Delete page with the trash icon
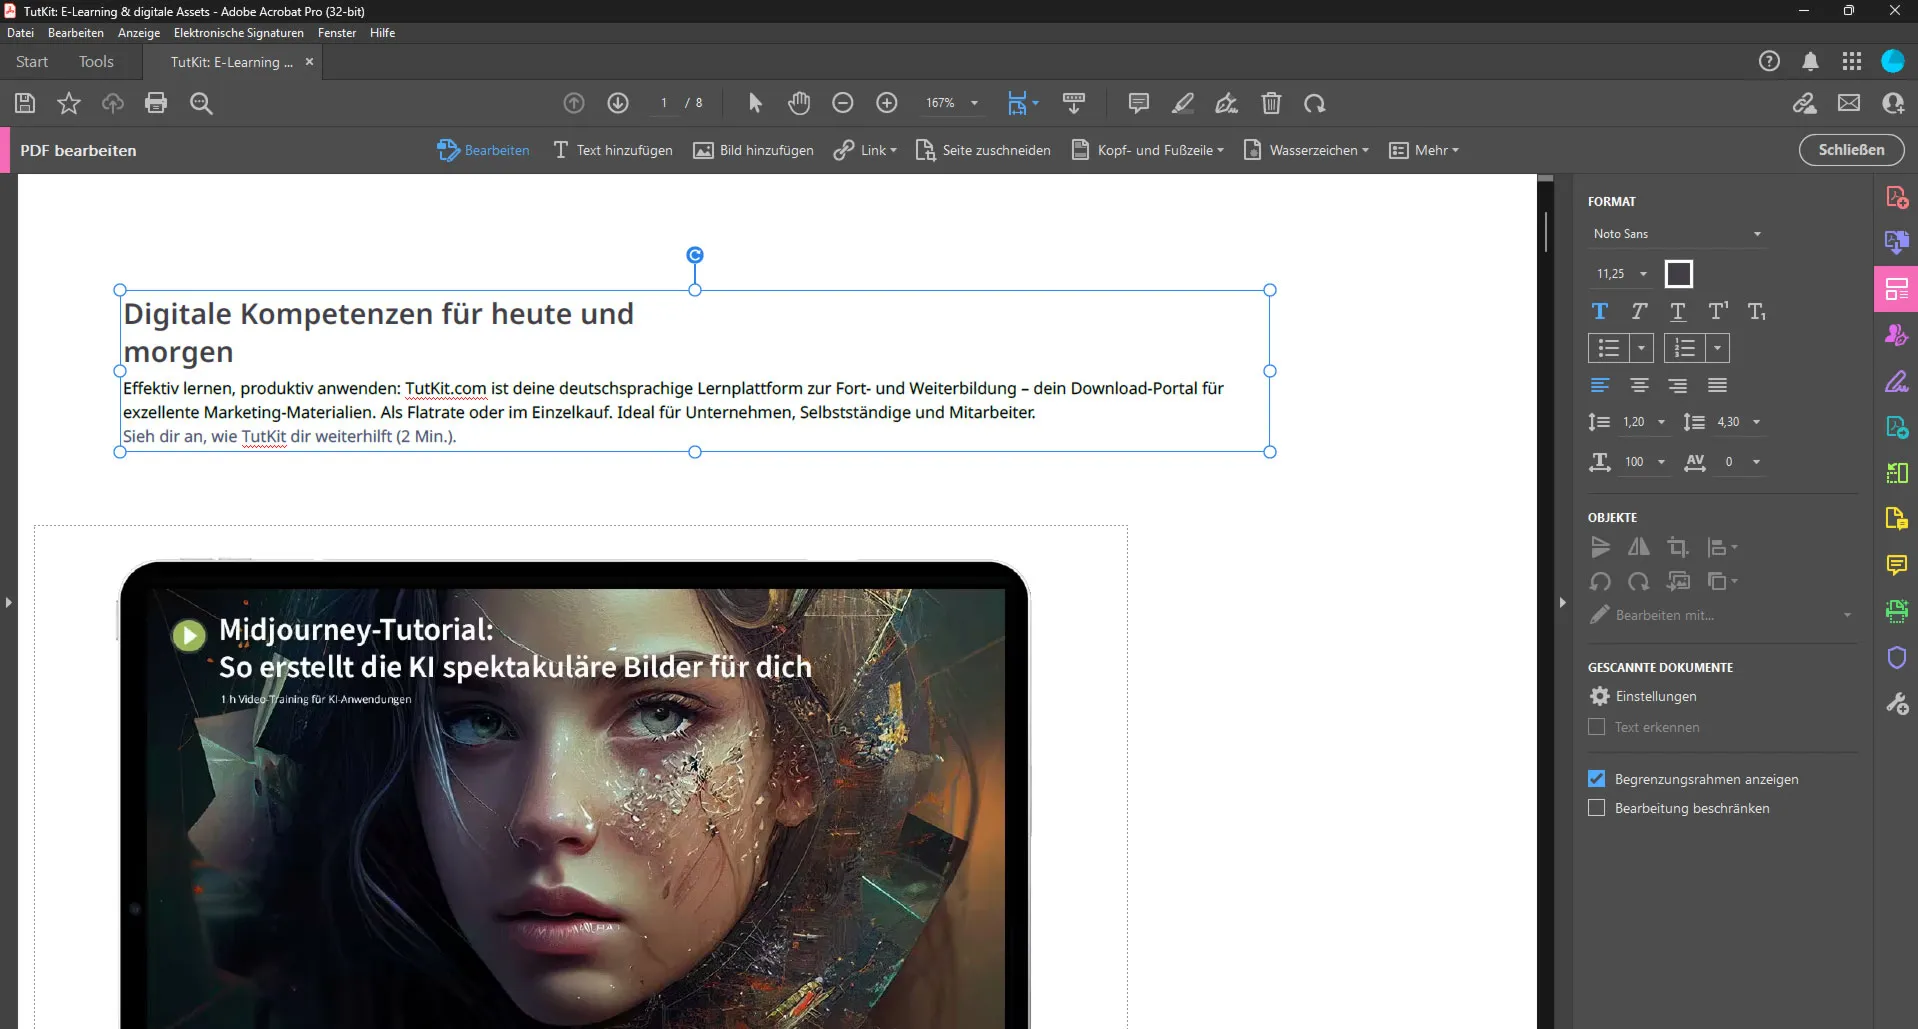This screenshot has height=1029, width=1918. click(1271, 103)
